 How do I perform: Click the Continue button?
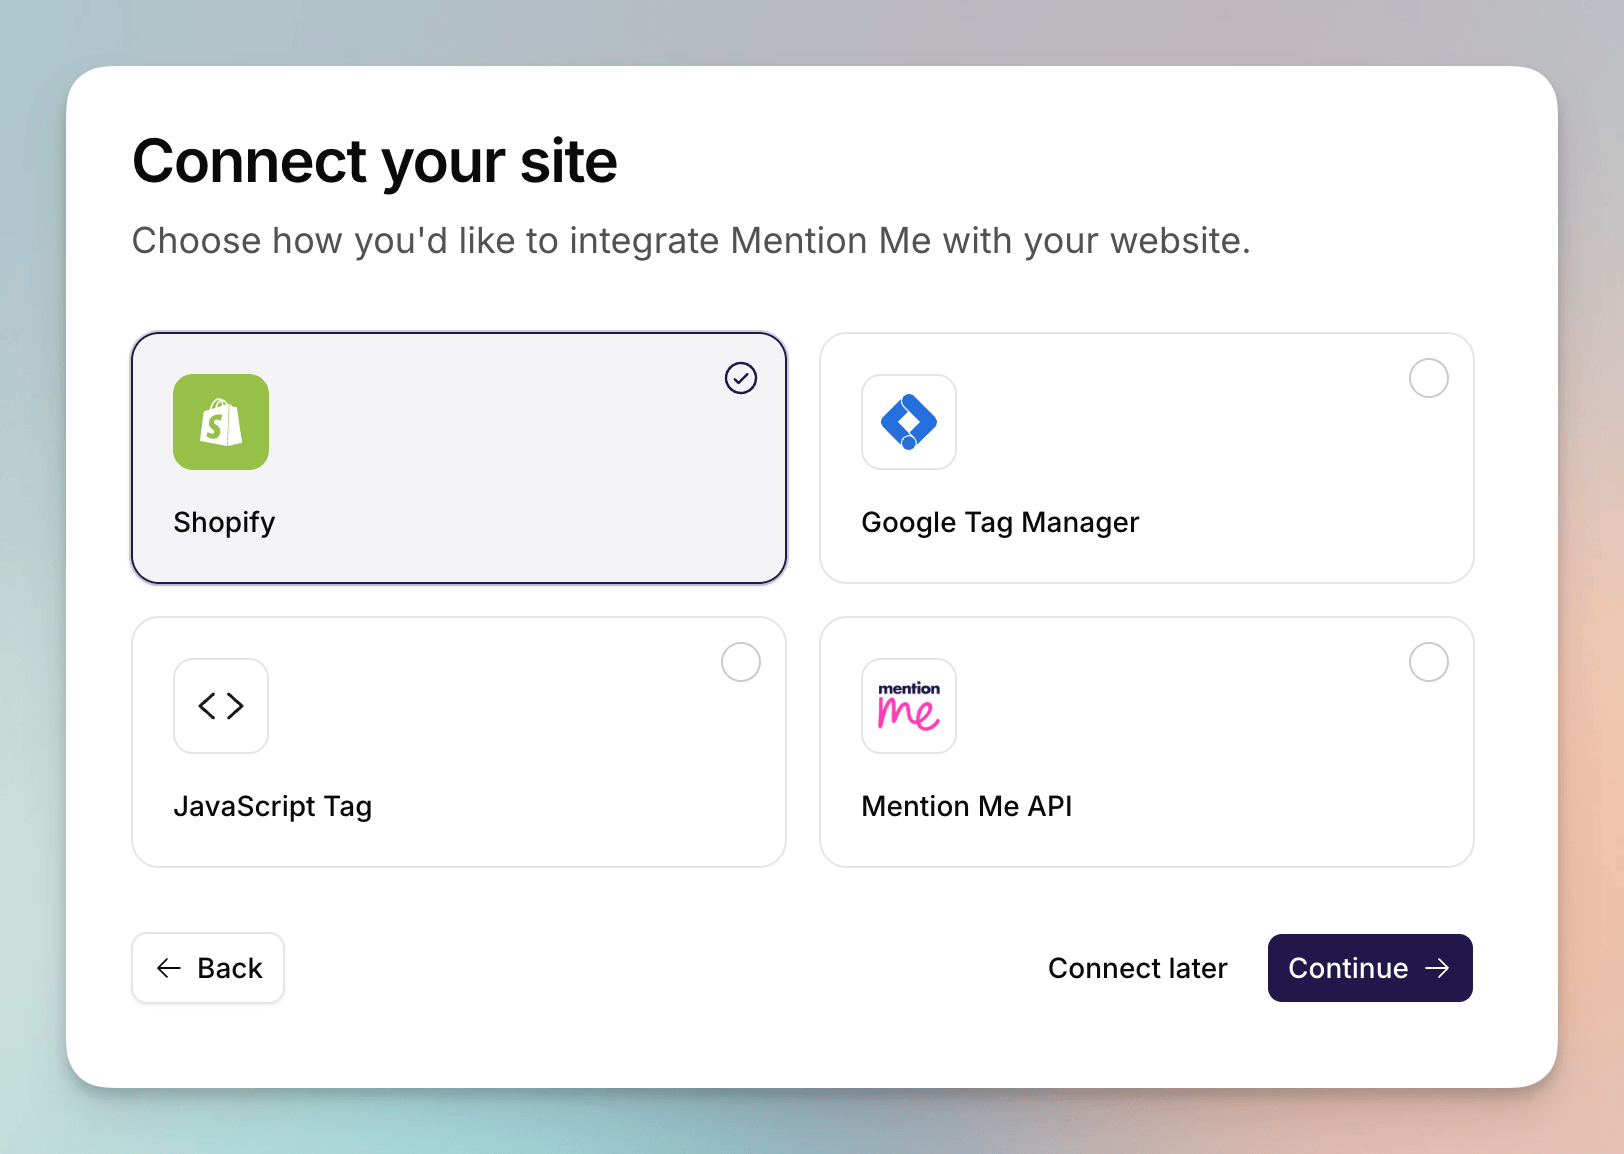pyautogui.click(x=1370, y=968)
